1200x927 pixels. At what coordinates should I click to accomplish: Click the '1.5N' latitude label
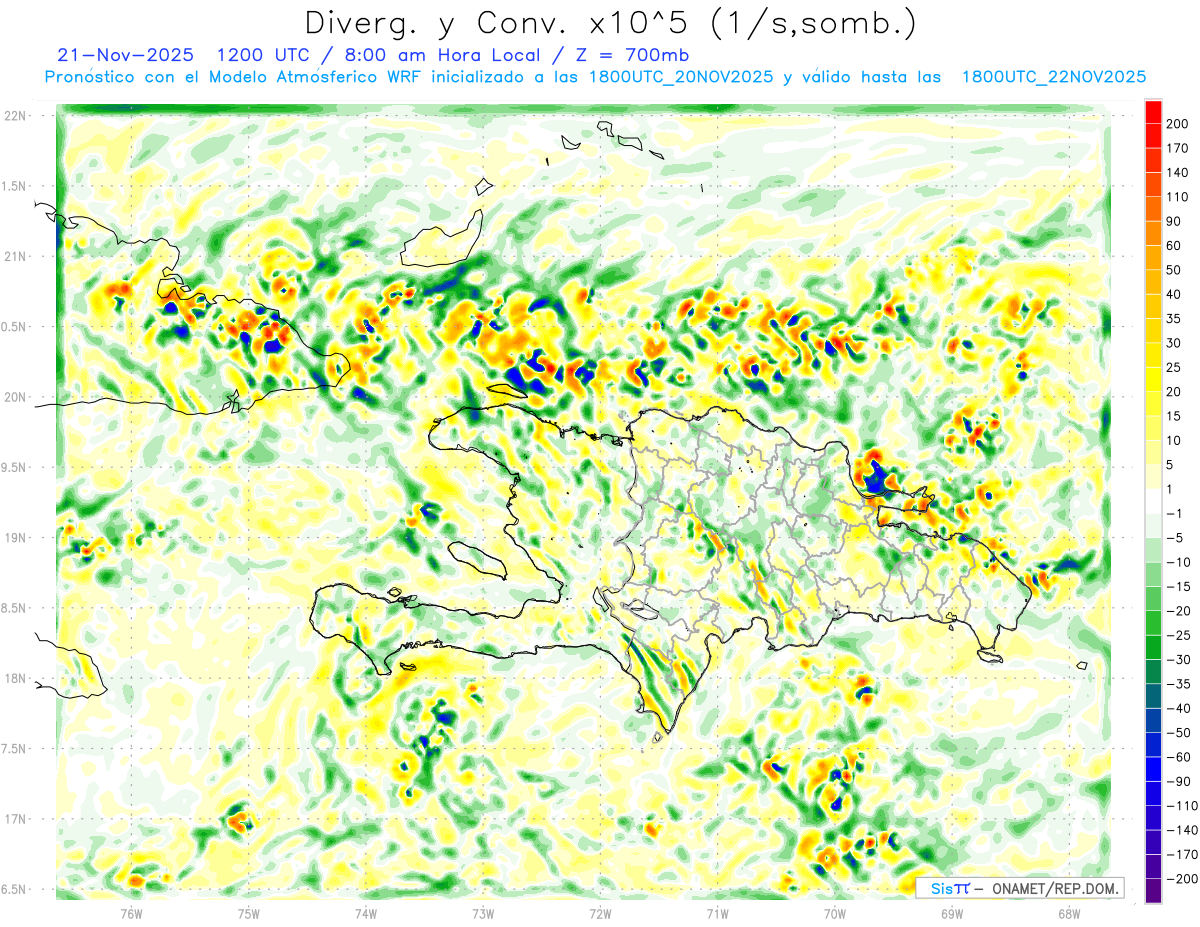(x=16, y=186)
